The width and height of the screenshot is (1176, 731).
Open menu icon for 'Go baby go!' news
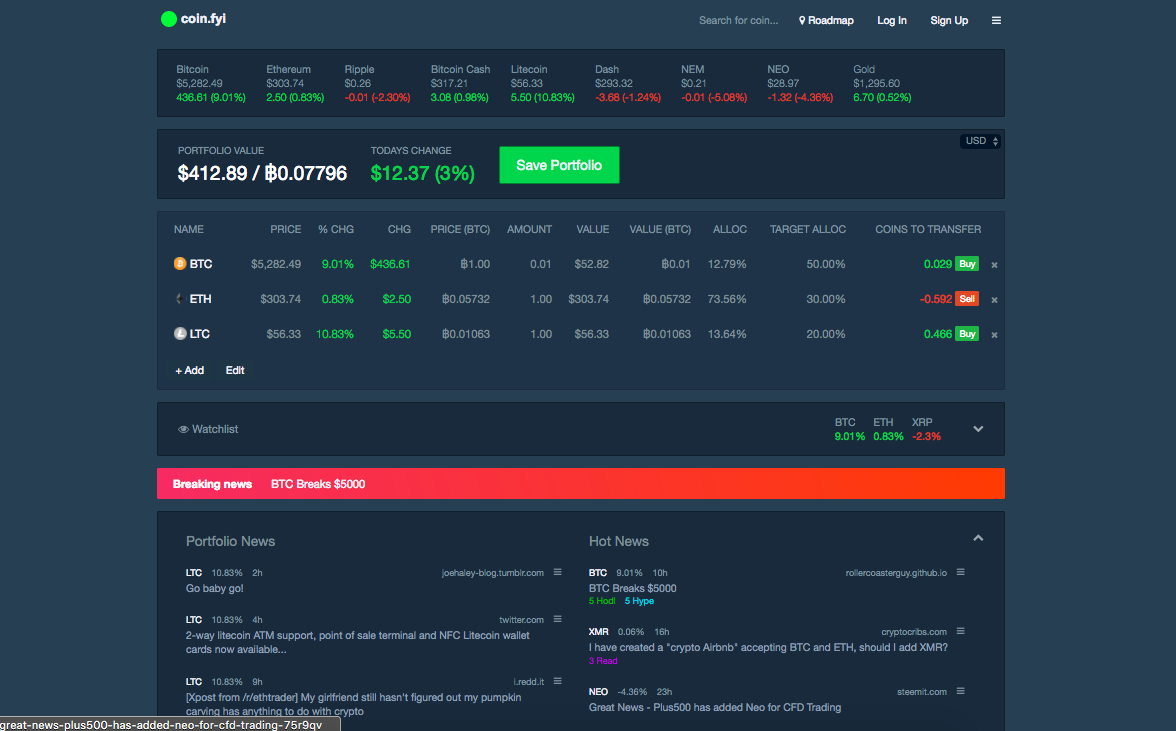[x=557, y=572]
